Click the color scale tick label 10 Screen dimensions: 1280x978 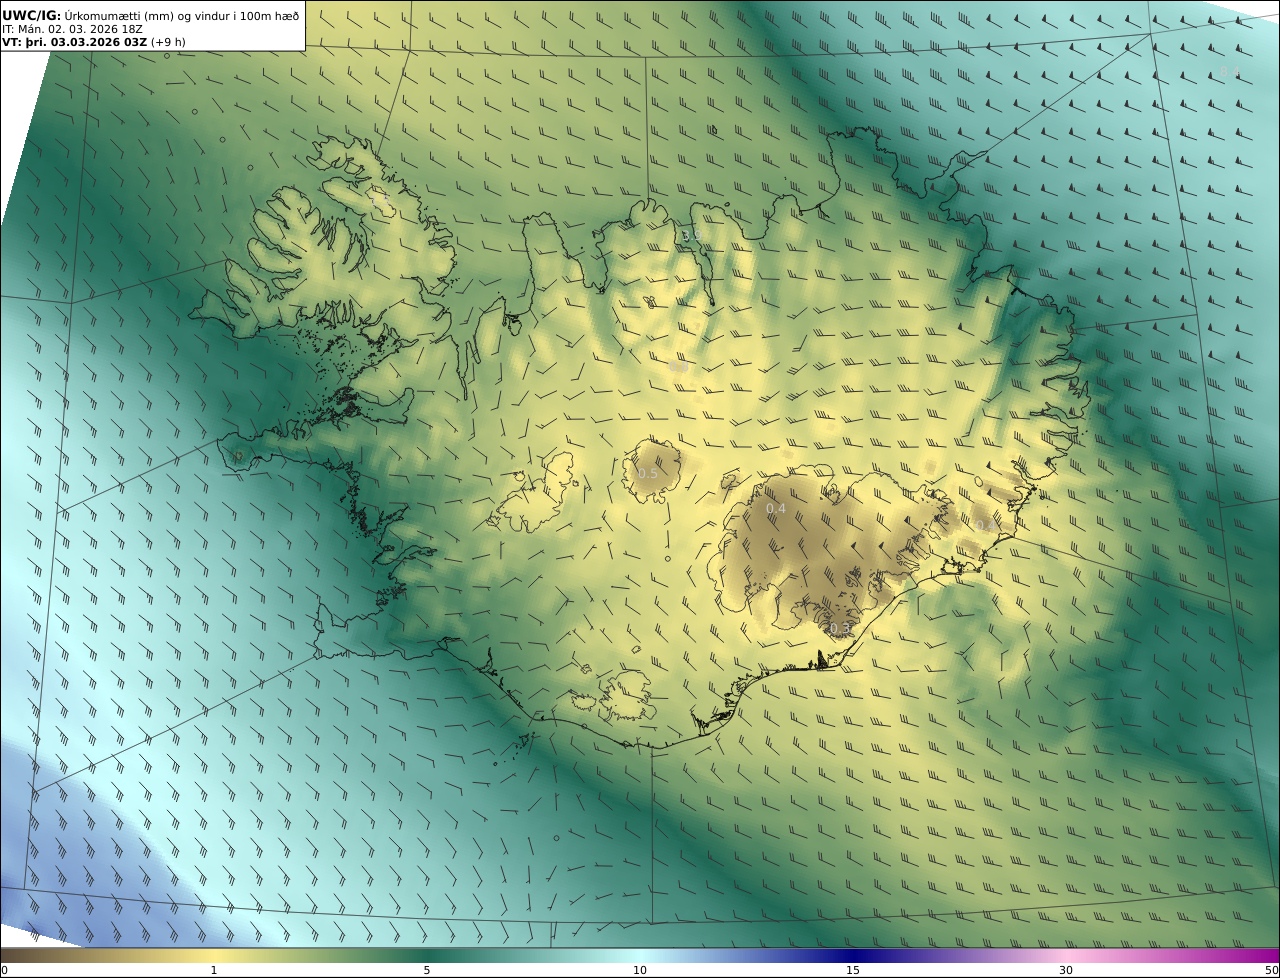640,970
